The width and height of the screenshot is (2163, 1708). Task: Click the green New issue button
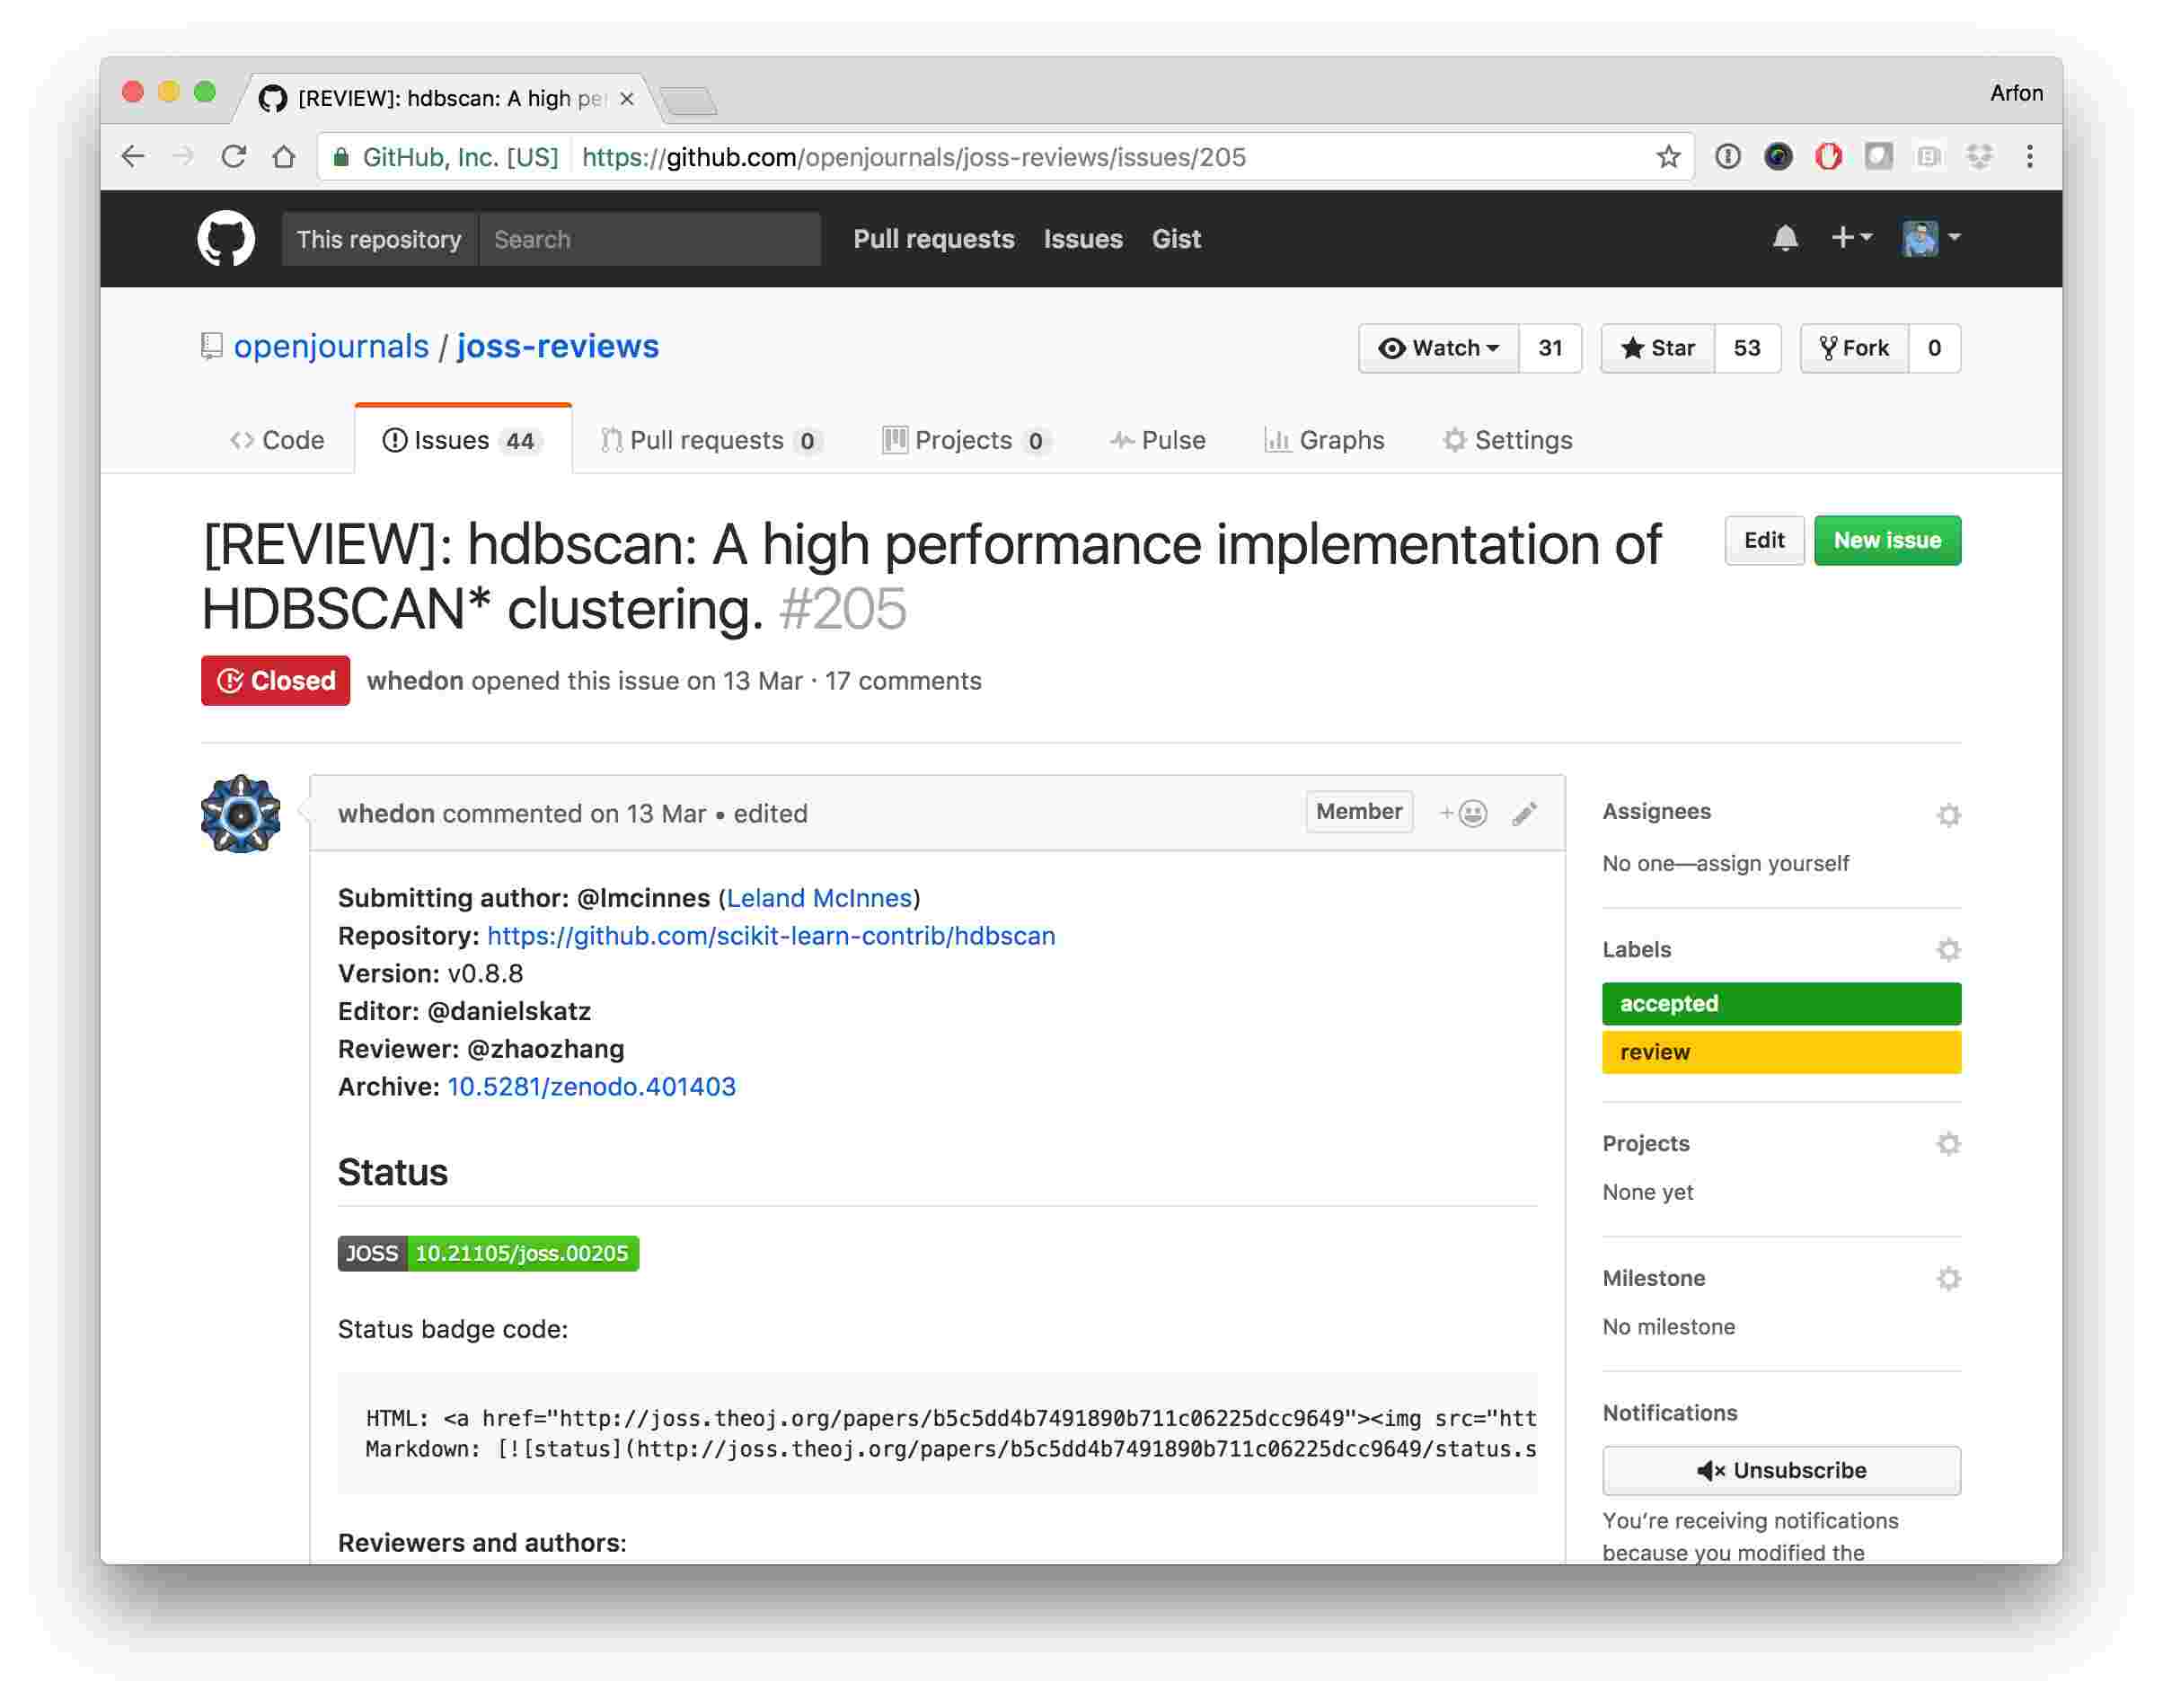tap(1887, 540)
